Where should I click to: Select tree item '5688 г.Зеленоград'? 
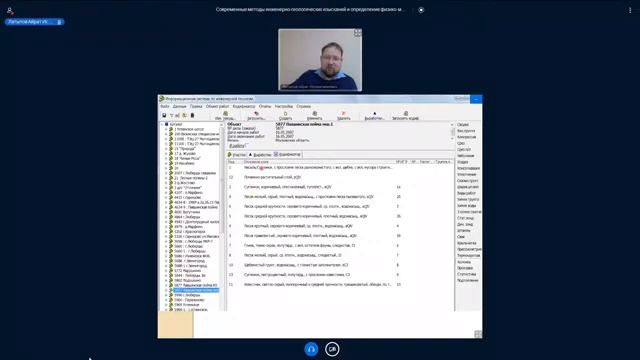190,261
